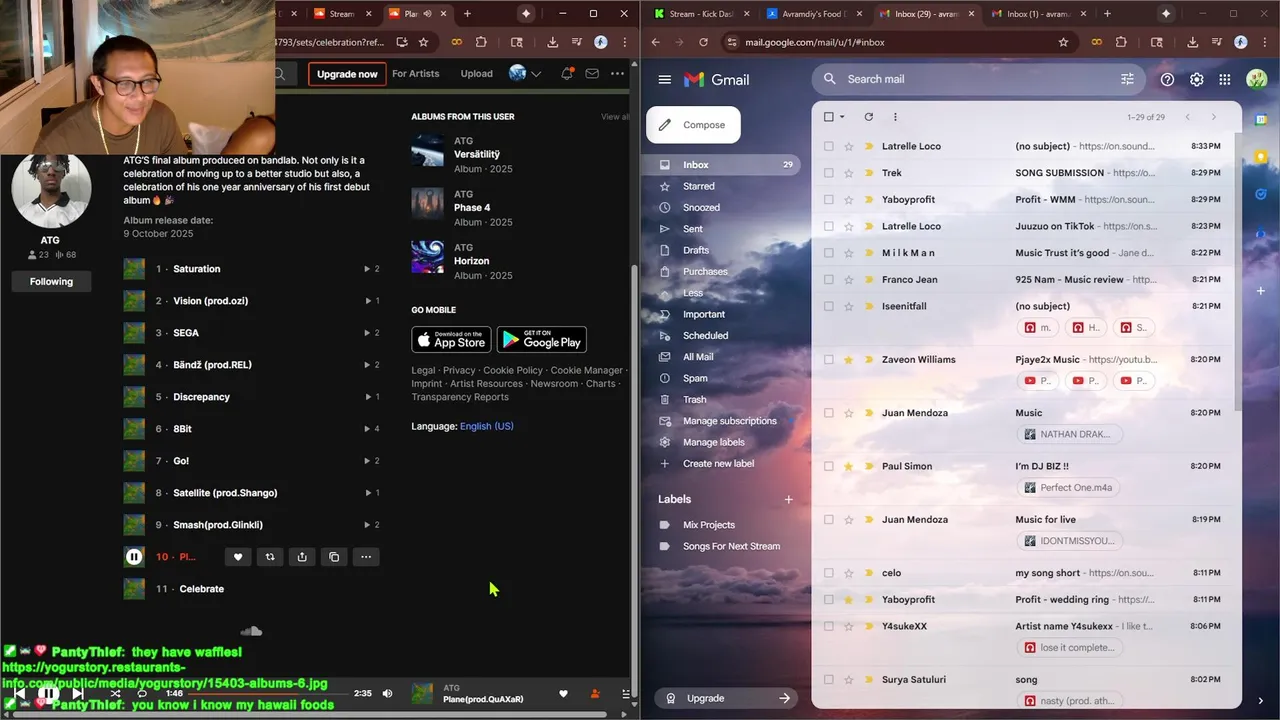The width and height of the screenshot is (1280, 720).
Task: Open Google apps grid
Action: click(1225, 80)
